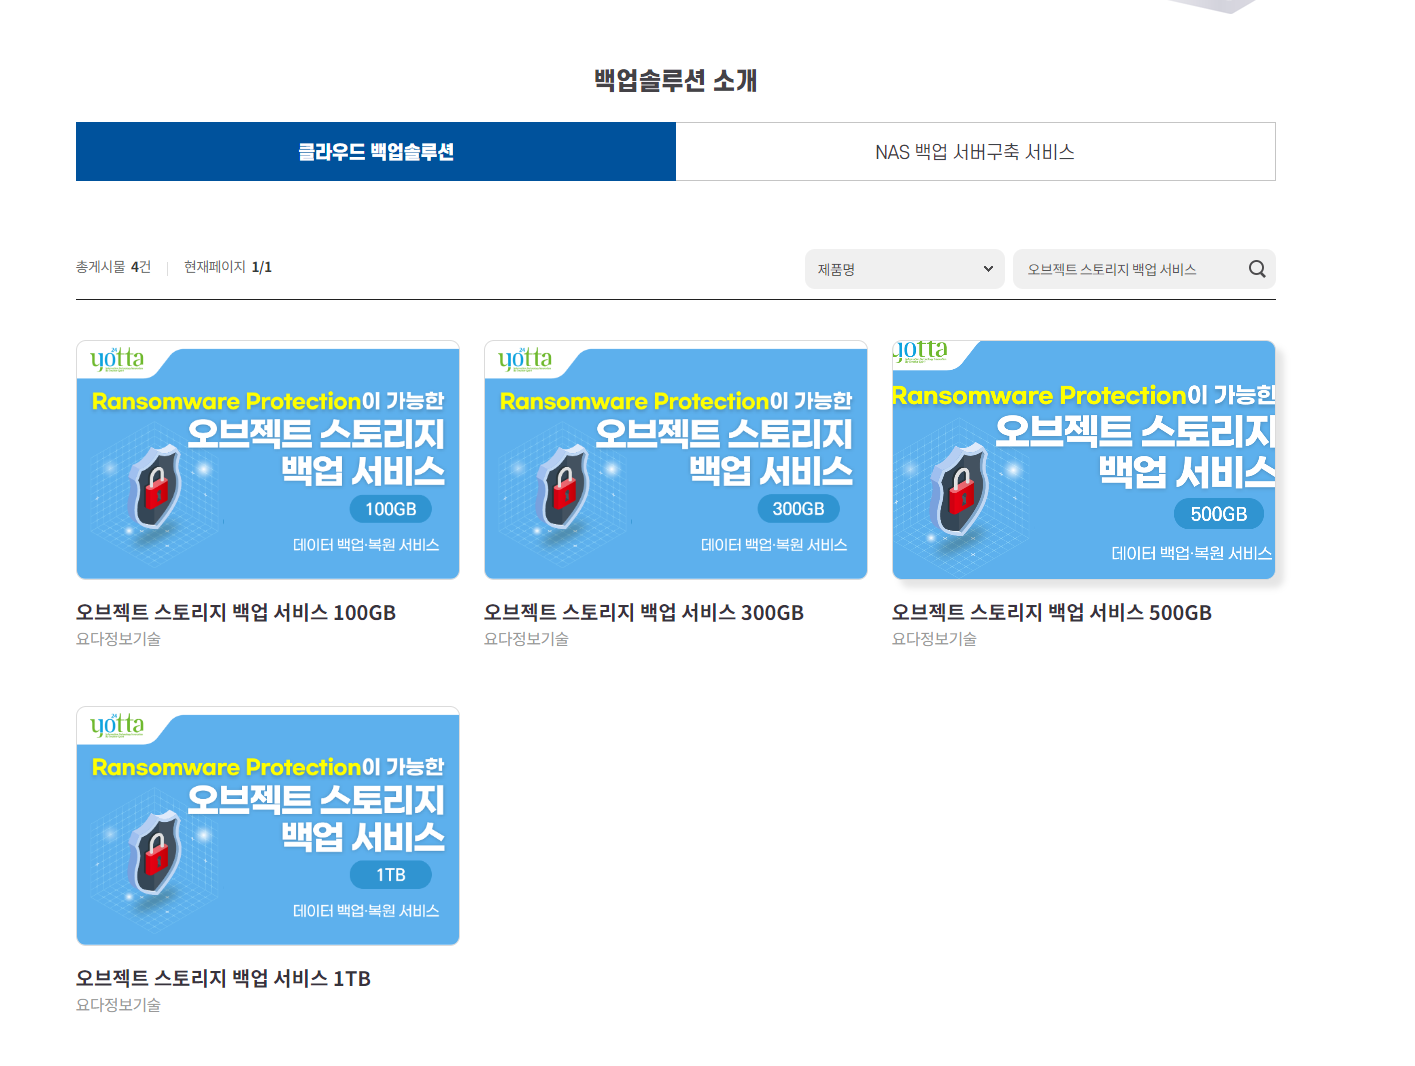This screenshot has height=1066, width=1415.
Task: Expand the dropdown chevron next to 제품명
Action: pyautogui.click(x=988, y=269)
